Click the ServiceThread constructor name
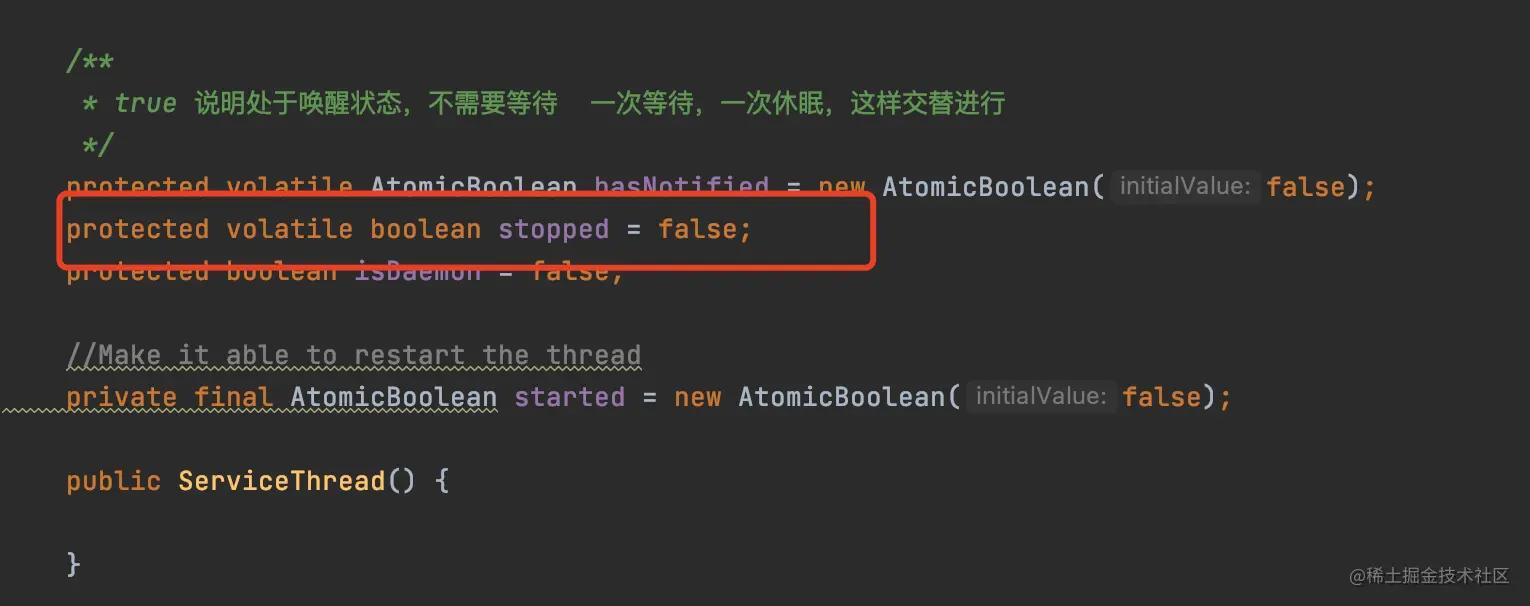Image resolution: width=1530 pixels, height=606 pixels. click(x=282, y=481)
